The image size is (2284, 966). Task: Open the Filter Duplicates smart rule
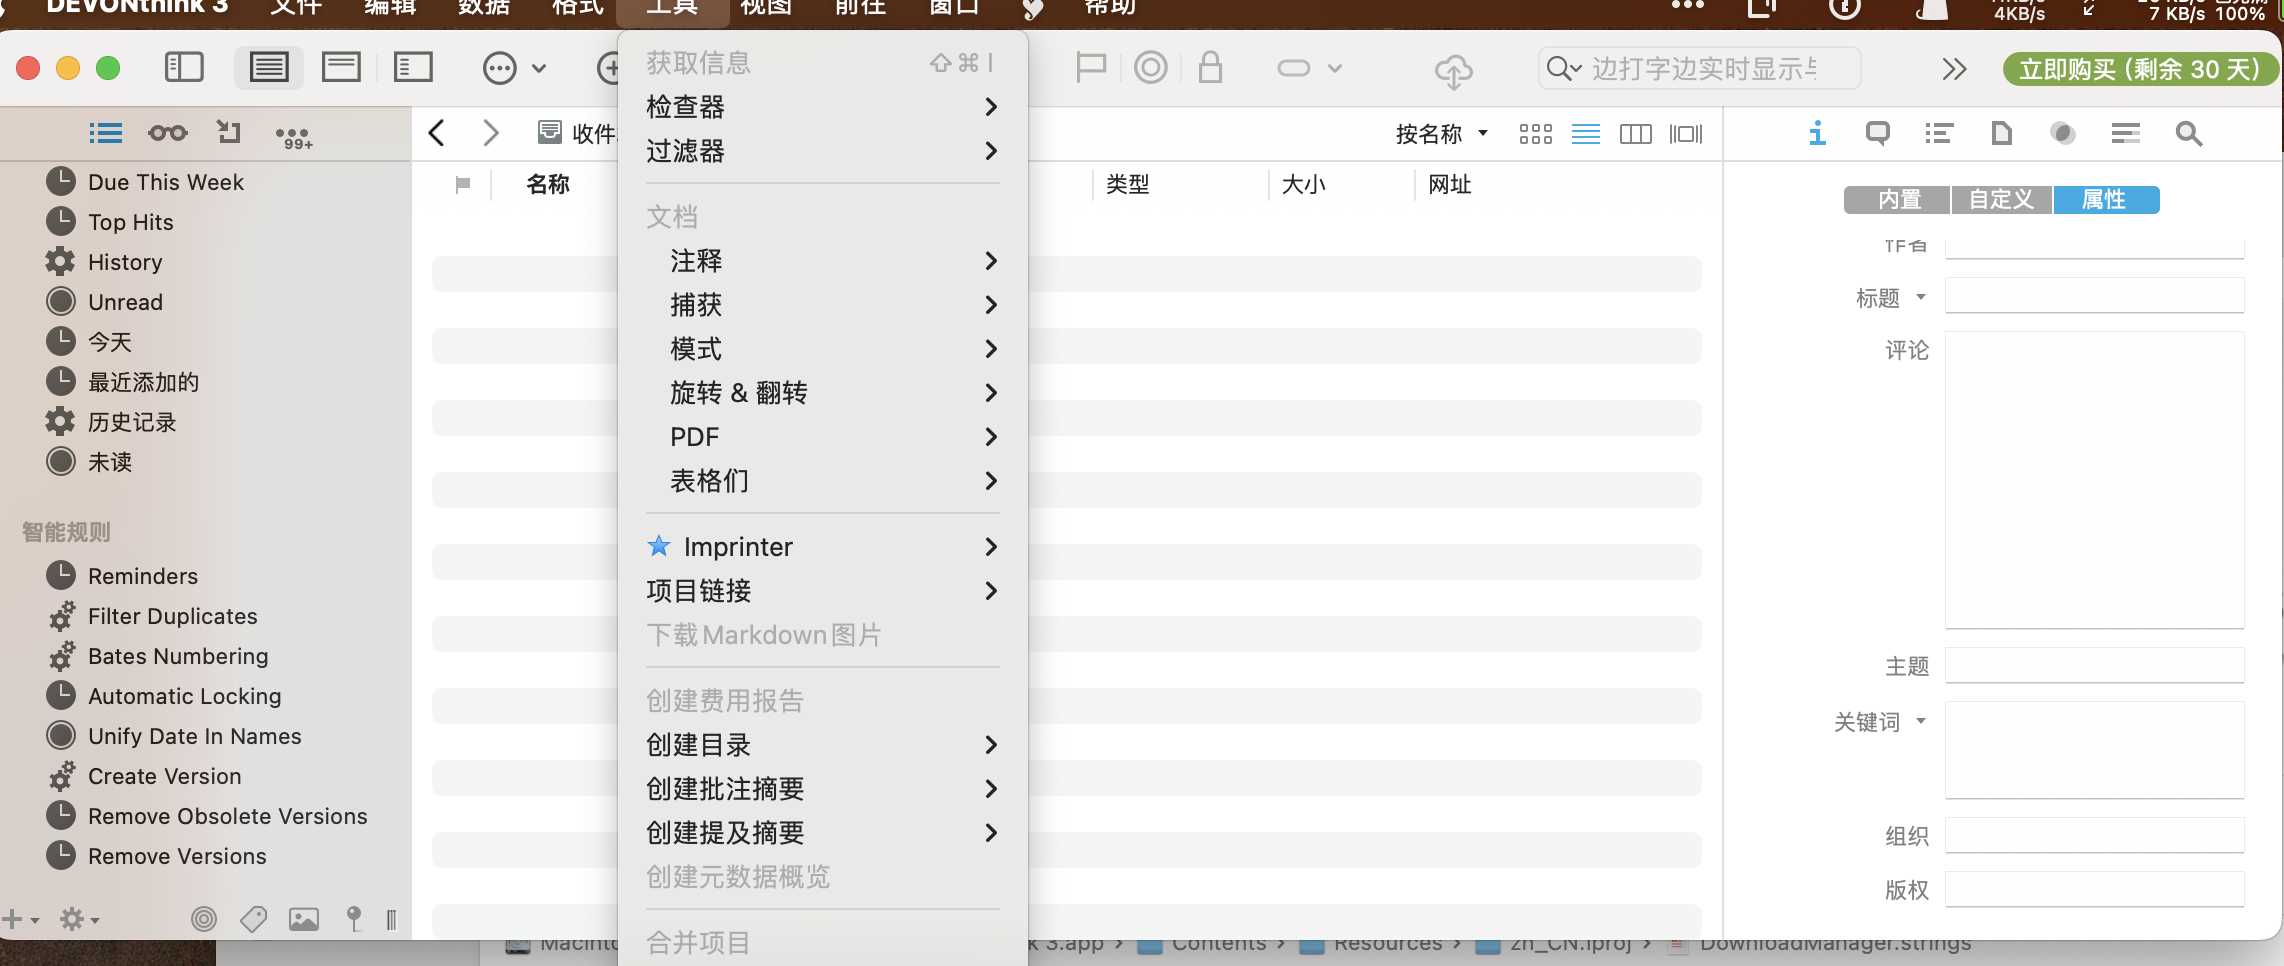click(x=172, y=616)
